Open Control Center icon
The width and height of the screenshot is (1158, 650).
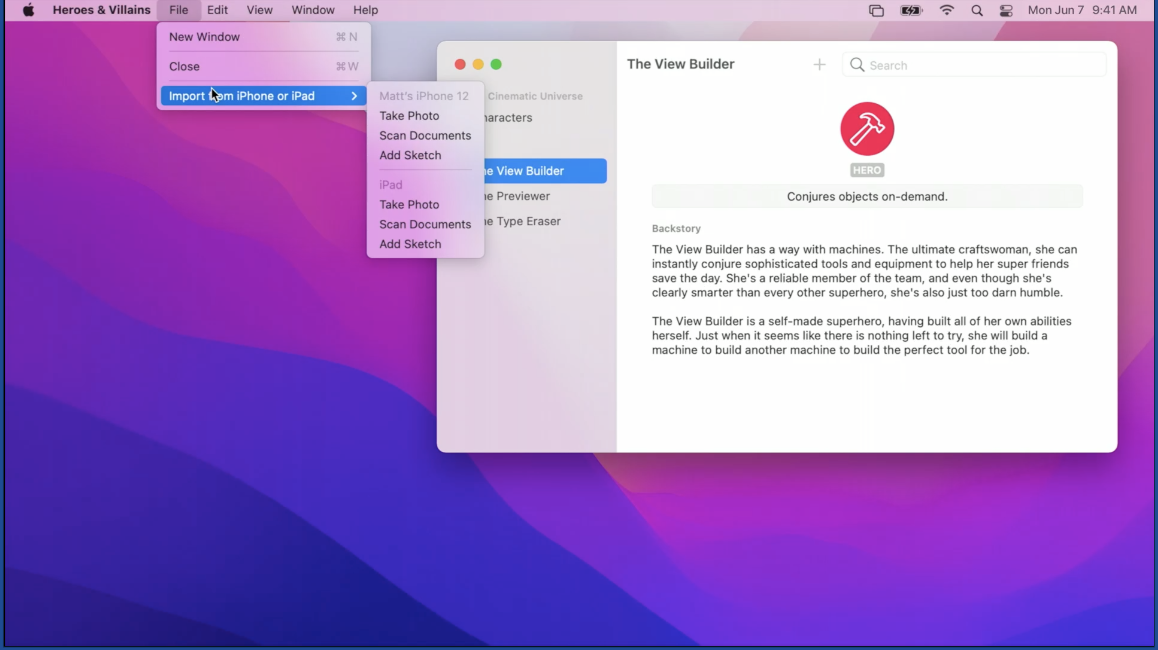click(1006, 10)
